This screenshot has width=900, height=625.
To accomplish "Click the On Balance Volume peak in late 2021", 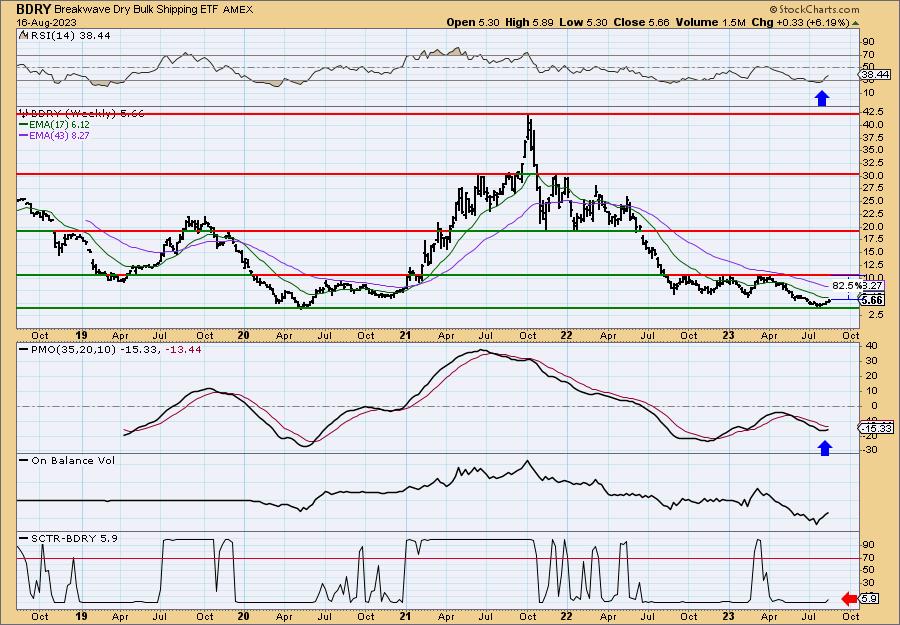I will point(527,461).
